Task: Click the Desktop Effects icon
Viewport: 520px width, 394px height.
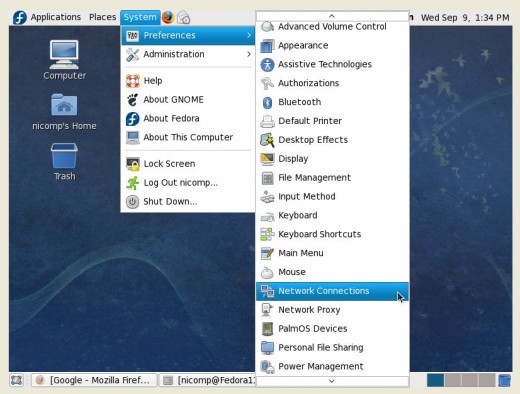Action: (267, 140)
